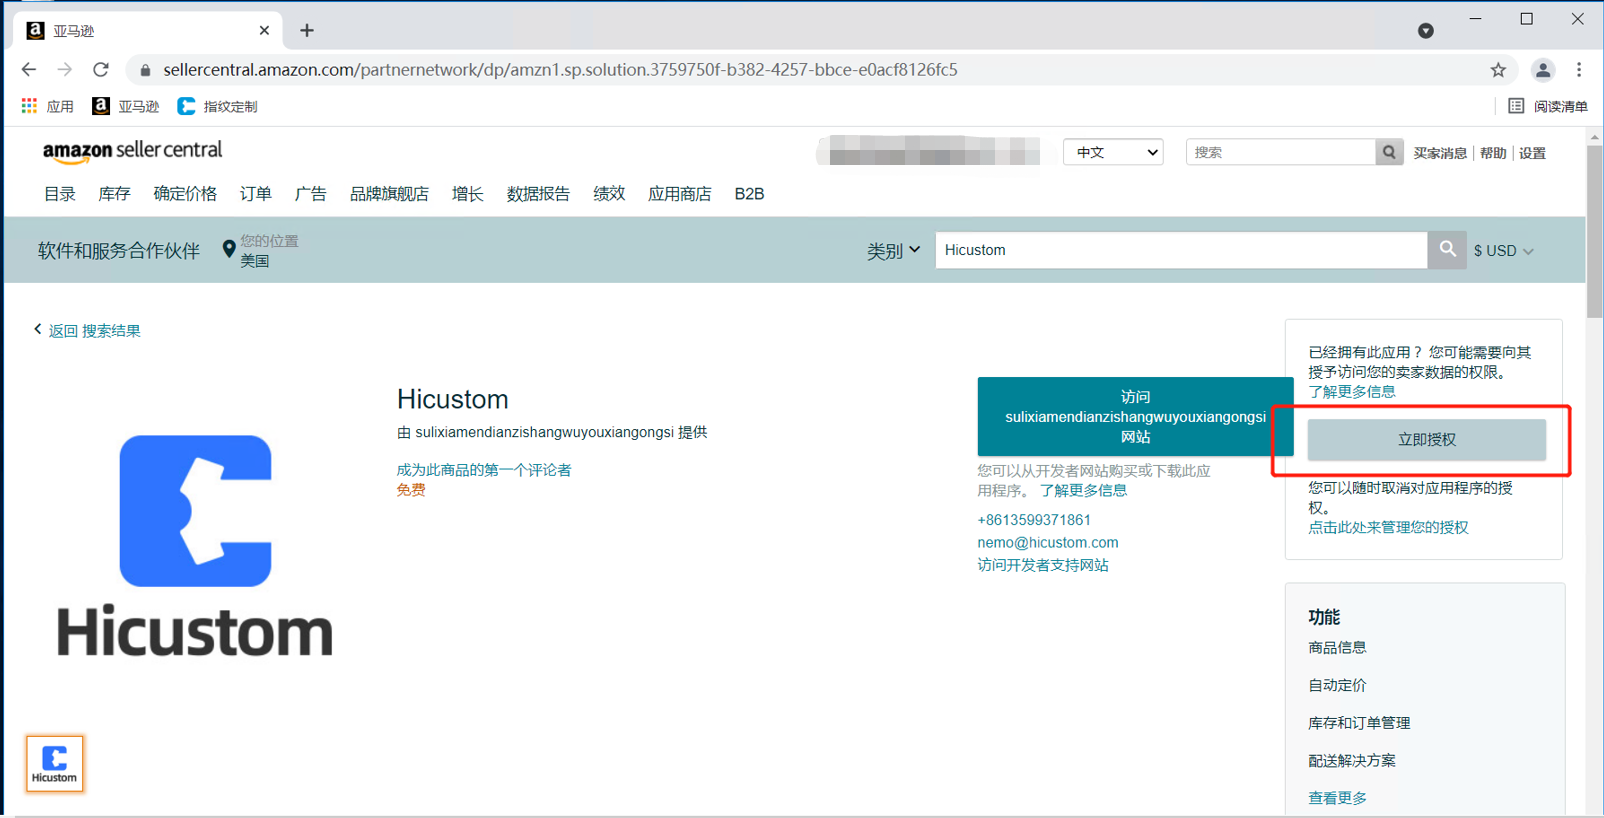Click 设置 link

[1532, 153]
